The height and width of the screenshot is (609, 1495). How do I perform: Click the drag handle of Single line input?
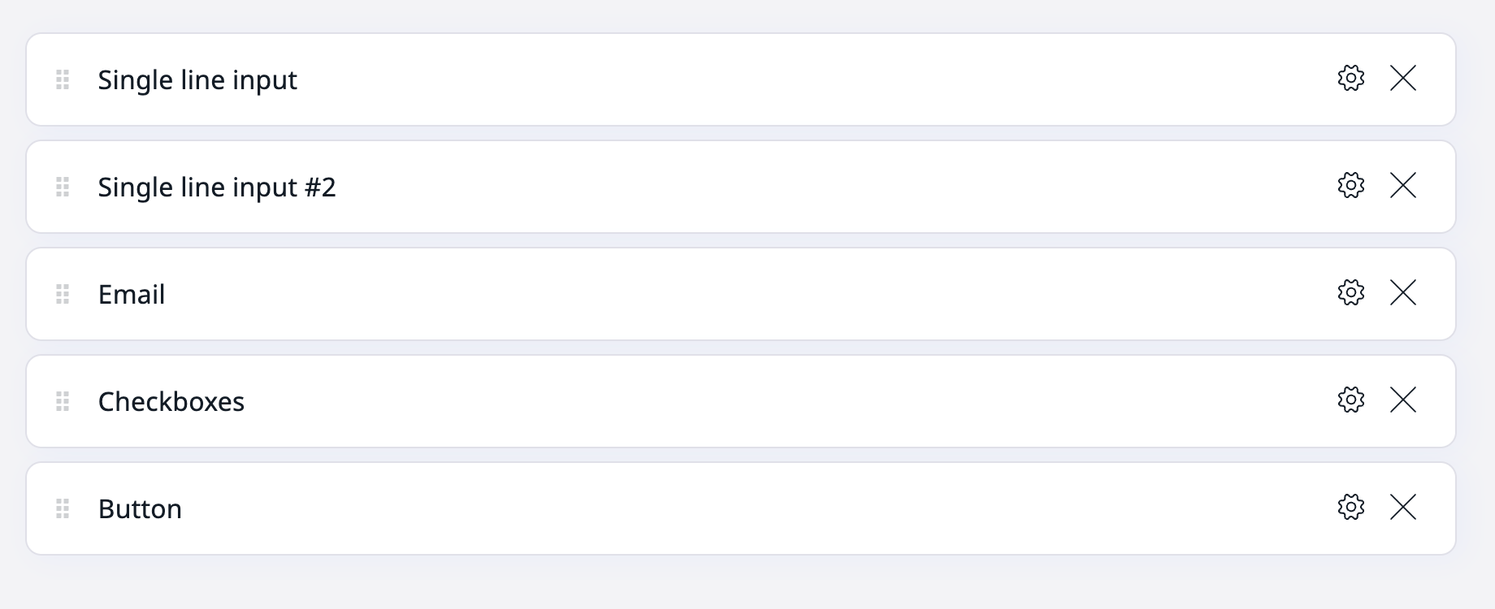coord(62,79)
